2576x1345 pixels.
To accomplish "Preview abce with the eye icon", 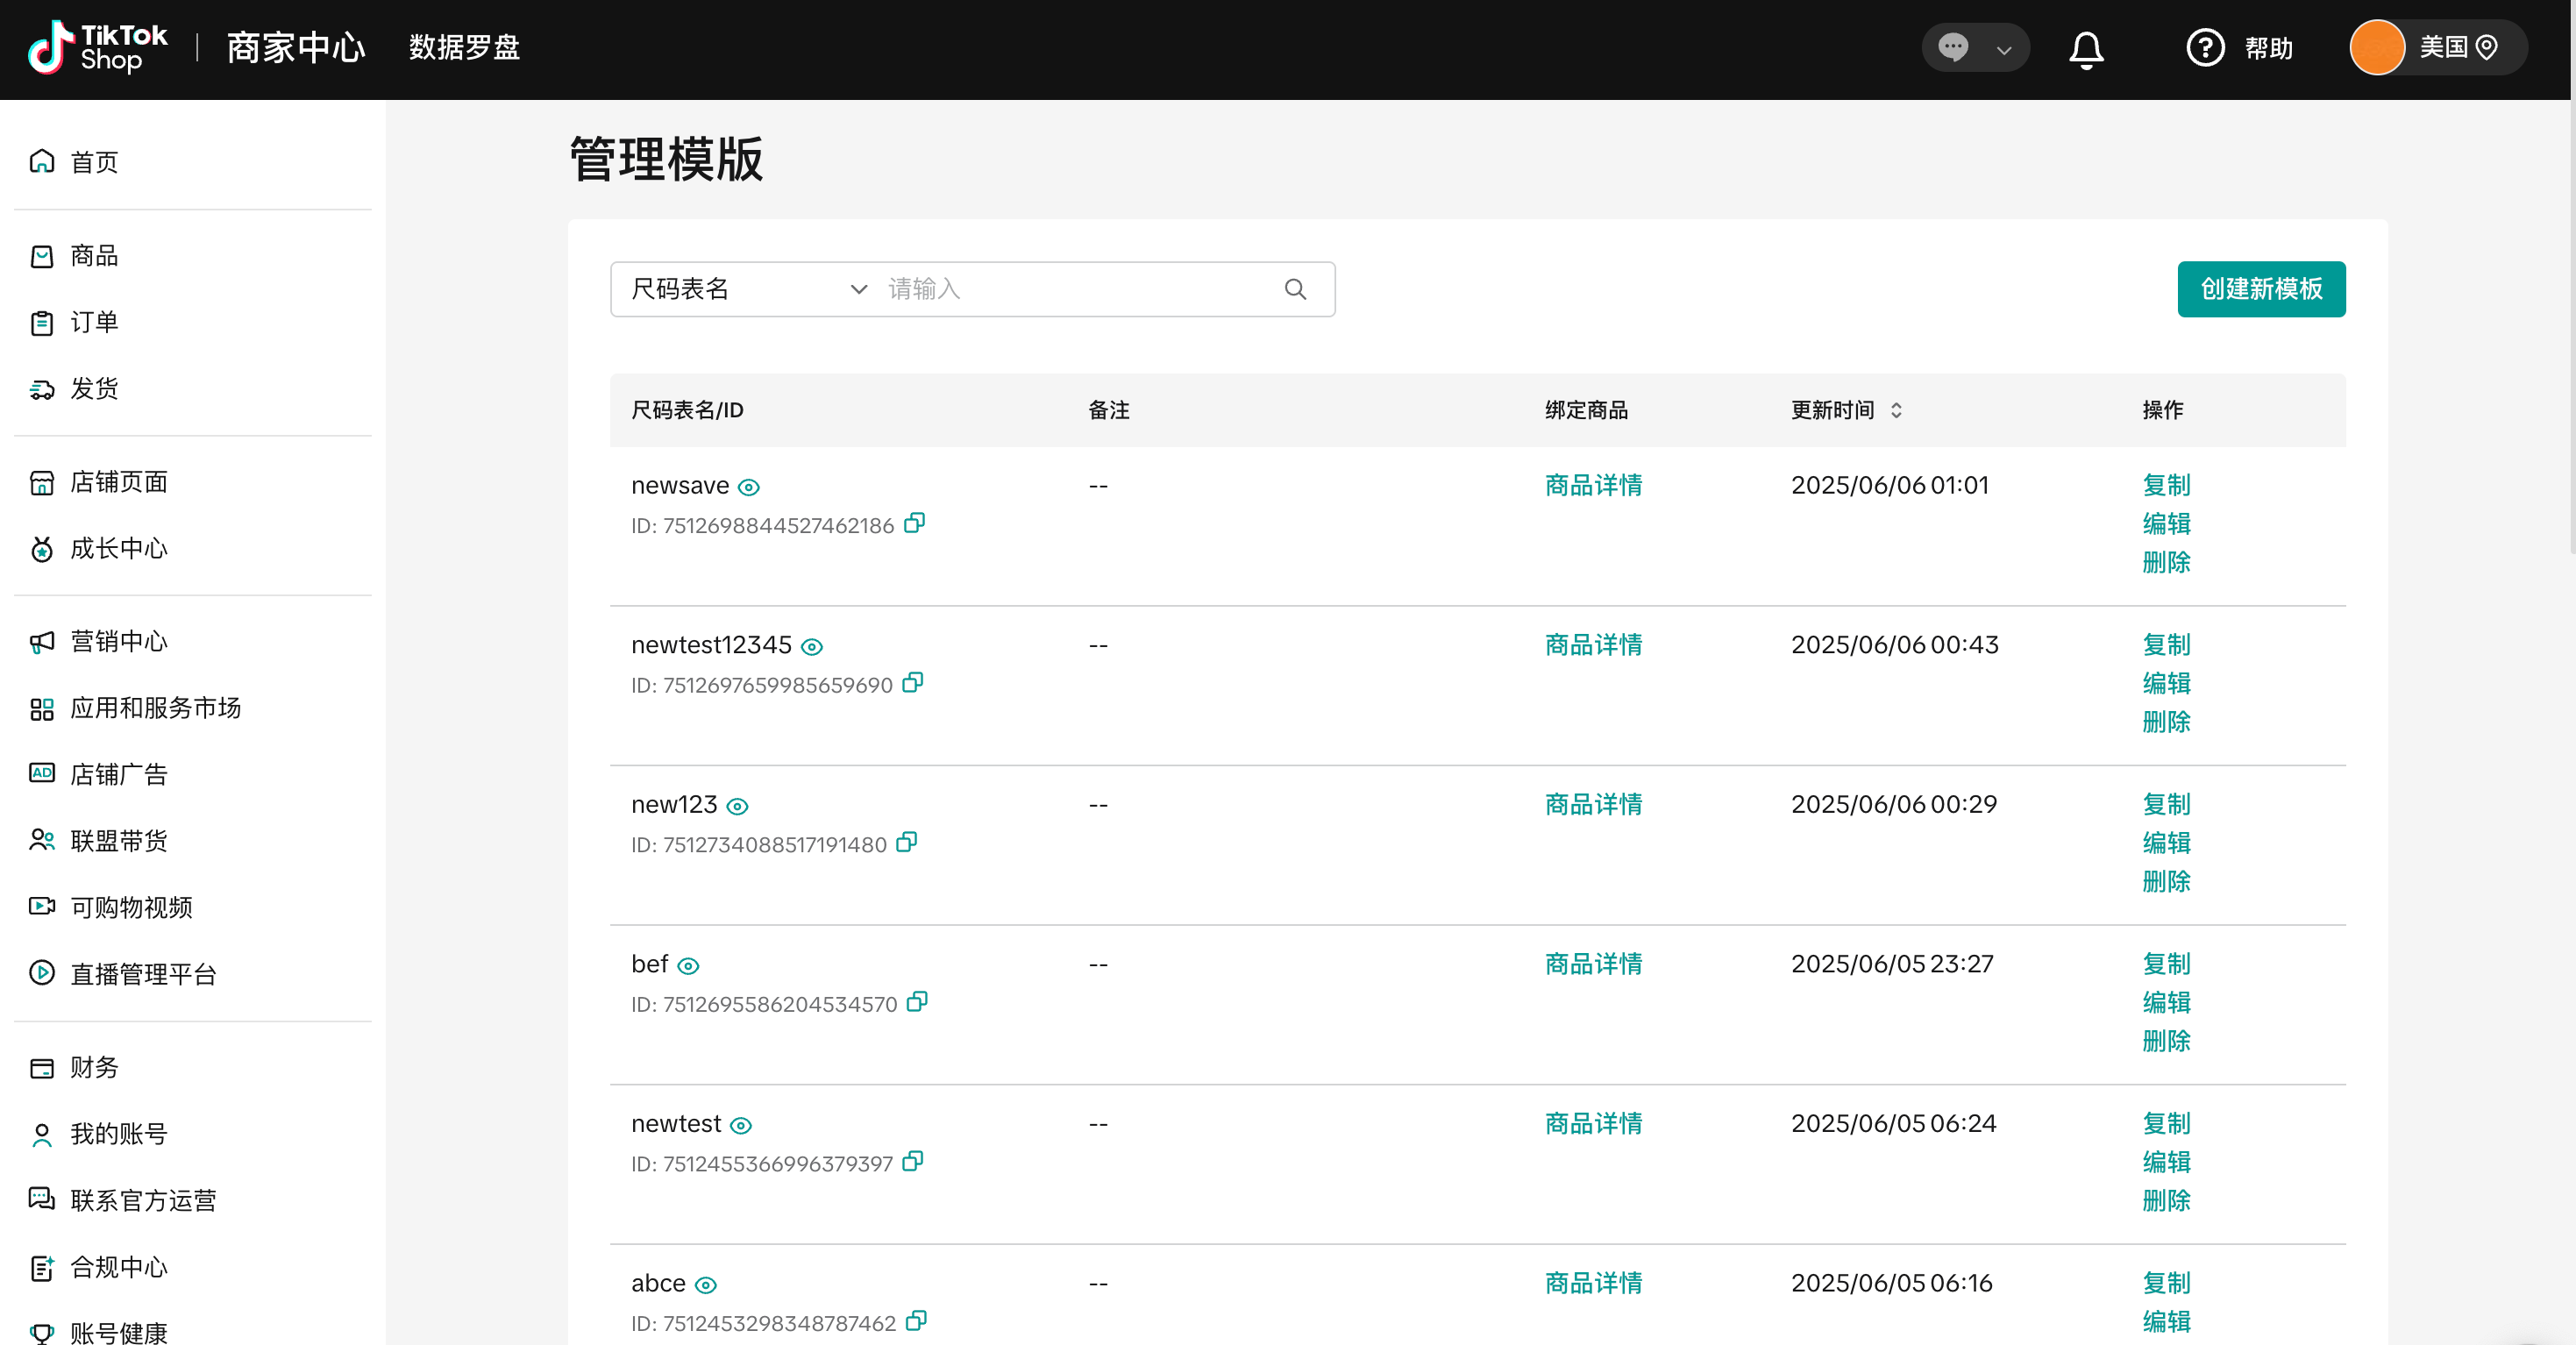I will pyautogui.click(x=706, y=1285).
